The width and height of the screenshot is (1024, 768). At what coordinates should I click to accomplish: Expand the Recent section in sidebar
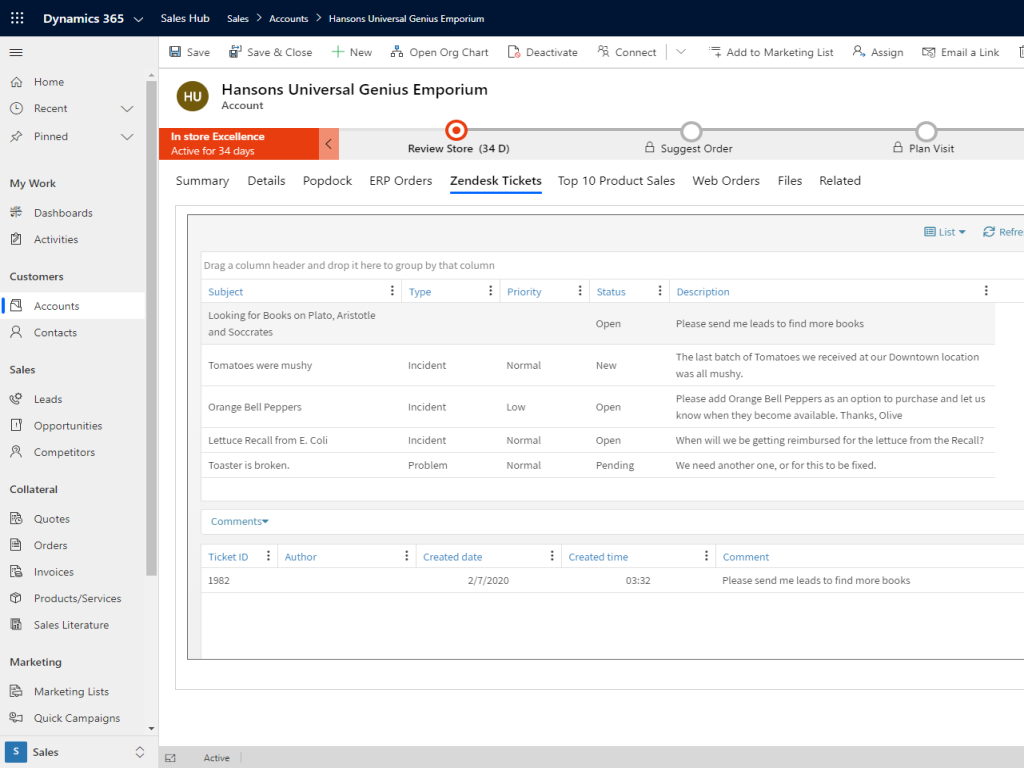point(127,108)
